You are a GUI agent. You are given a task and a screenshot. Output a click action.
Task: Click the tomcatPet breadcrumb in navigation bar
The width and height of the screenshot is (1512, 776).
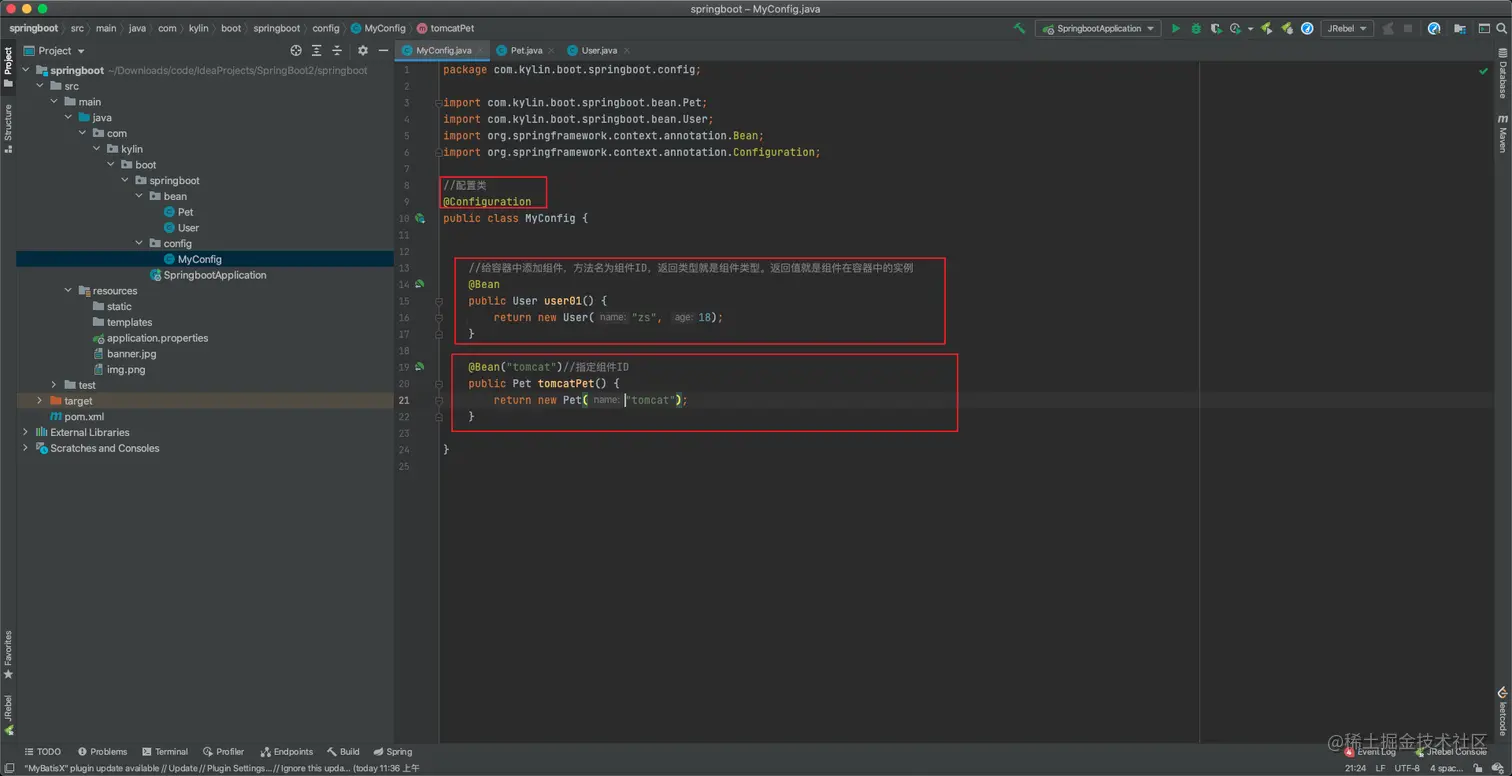tap(446, 29)
